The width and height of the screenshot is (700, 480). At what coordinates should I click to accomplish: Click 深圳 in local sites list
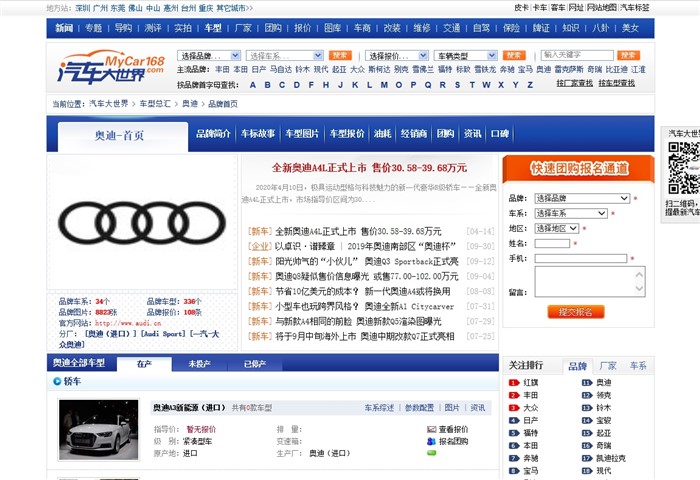[x=83, y=8]
